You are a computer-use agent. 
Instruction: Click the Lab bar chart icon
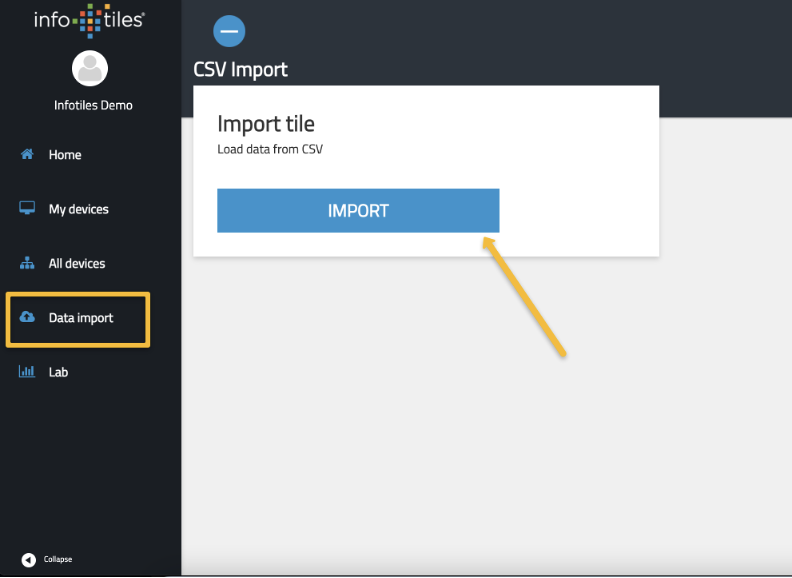(x=27, y=371)
